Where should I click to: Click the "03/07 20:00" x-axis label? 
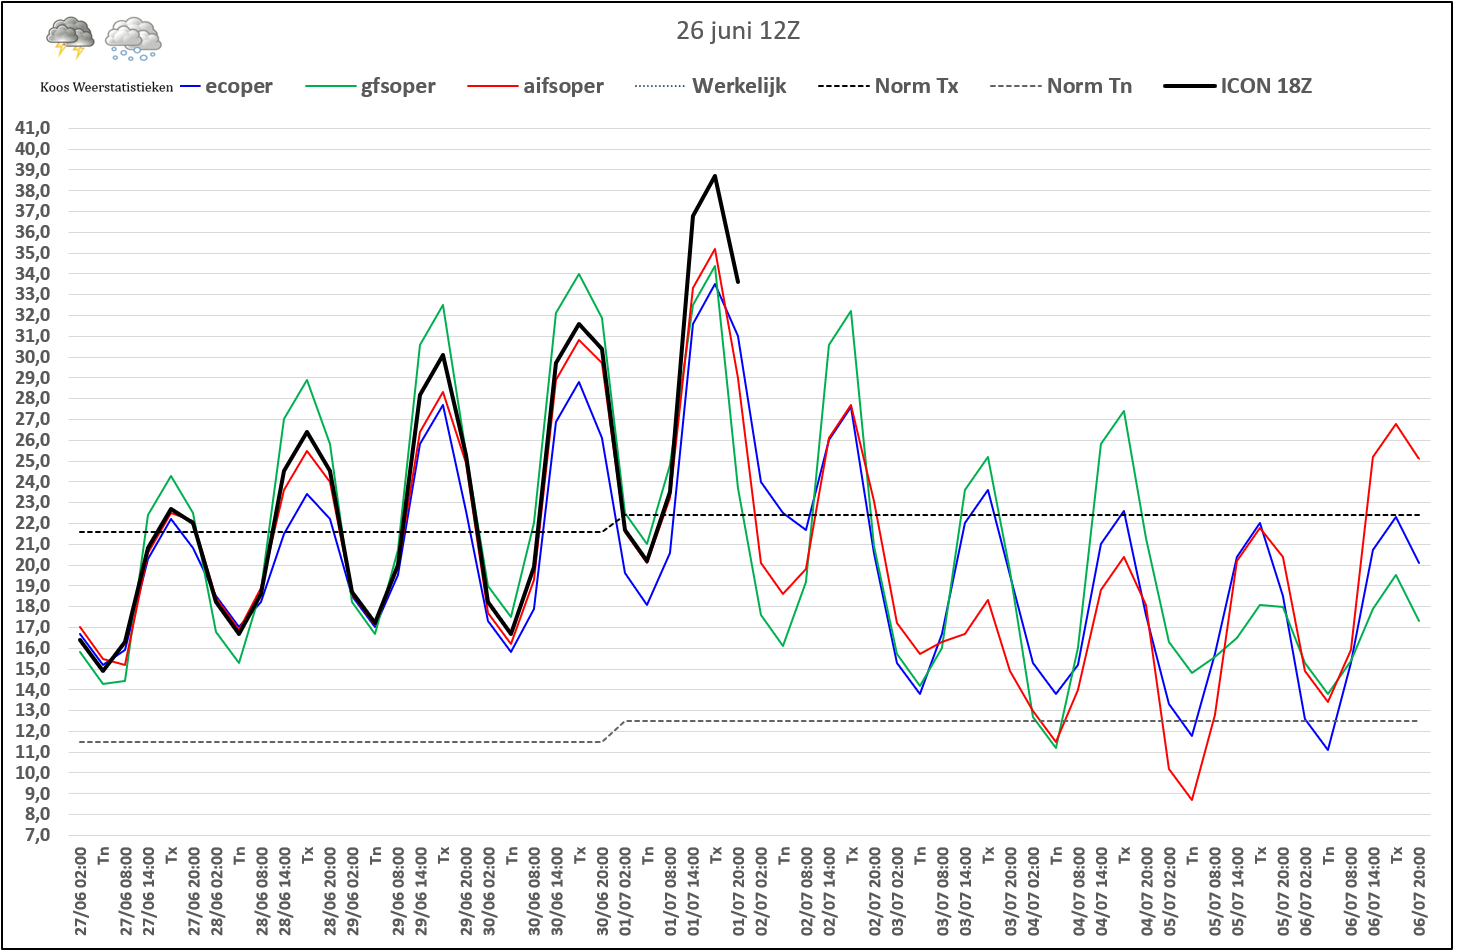coord(1010,892)
